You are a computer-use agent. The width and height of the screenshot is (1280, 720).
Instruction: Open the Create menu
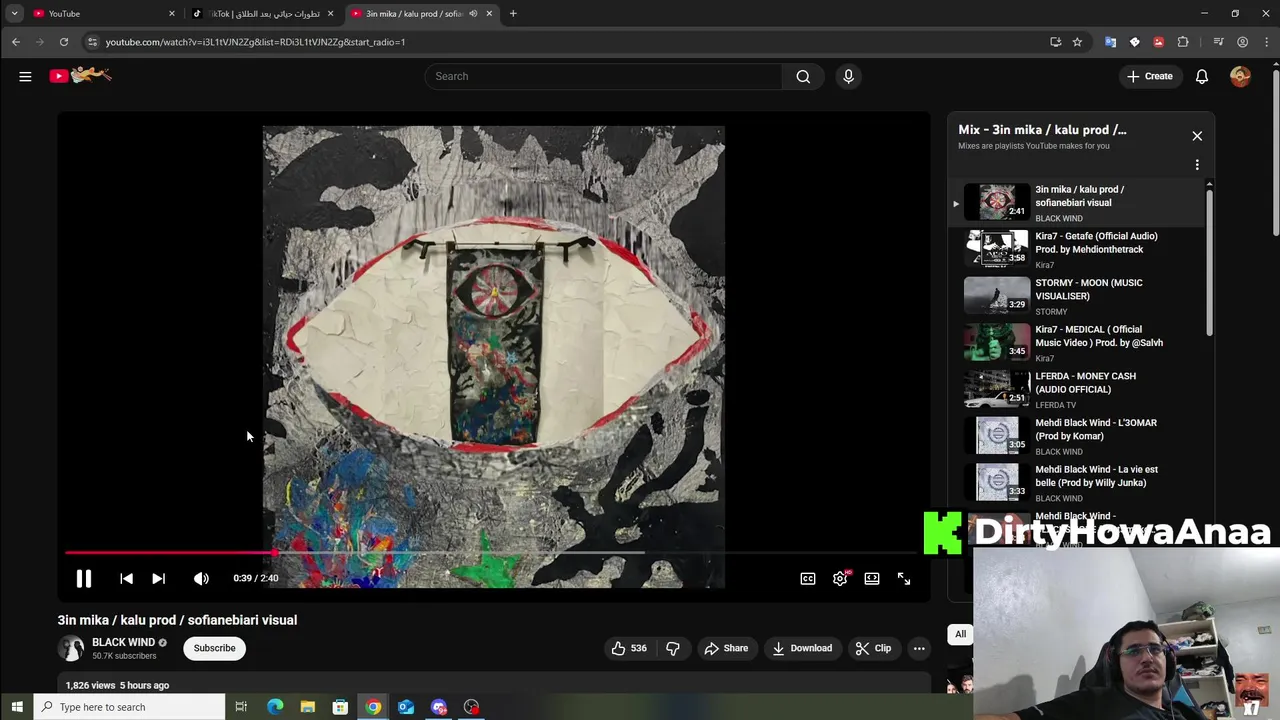[x=1150, y=76]
